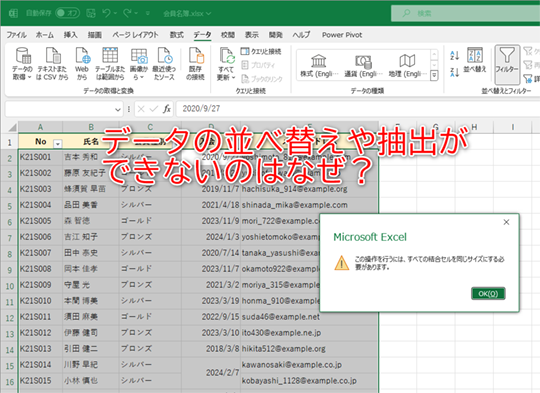Screen dimensions: 540x393
Task: Click the cell ito430@example.ne.jp
Action: [x=309, y=333]
